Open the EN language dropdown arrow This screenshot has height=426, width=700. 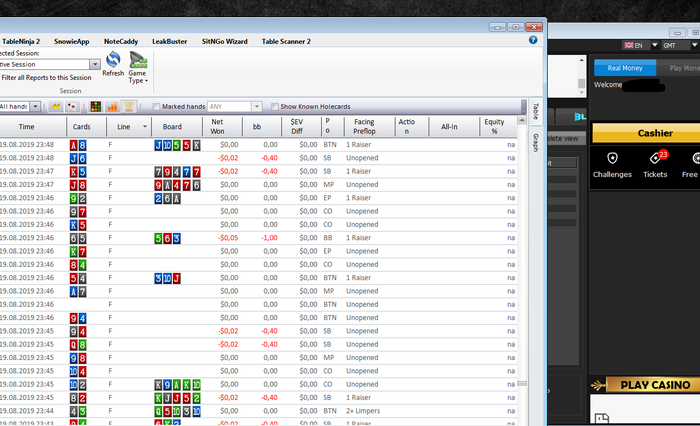pyautogui.click(x=654, y=45)
